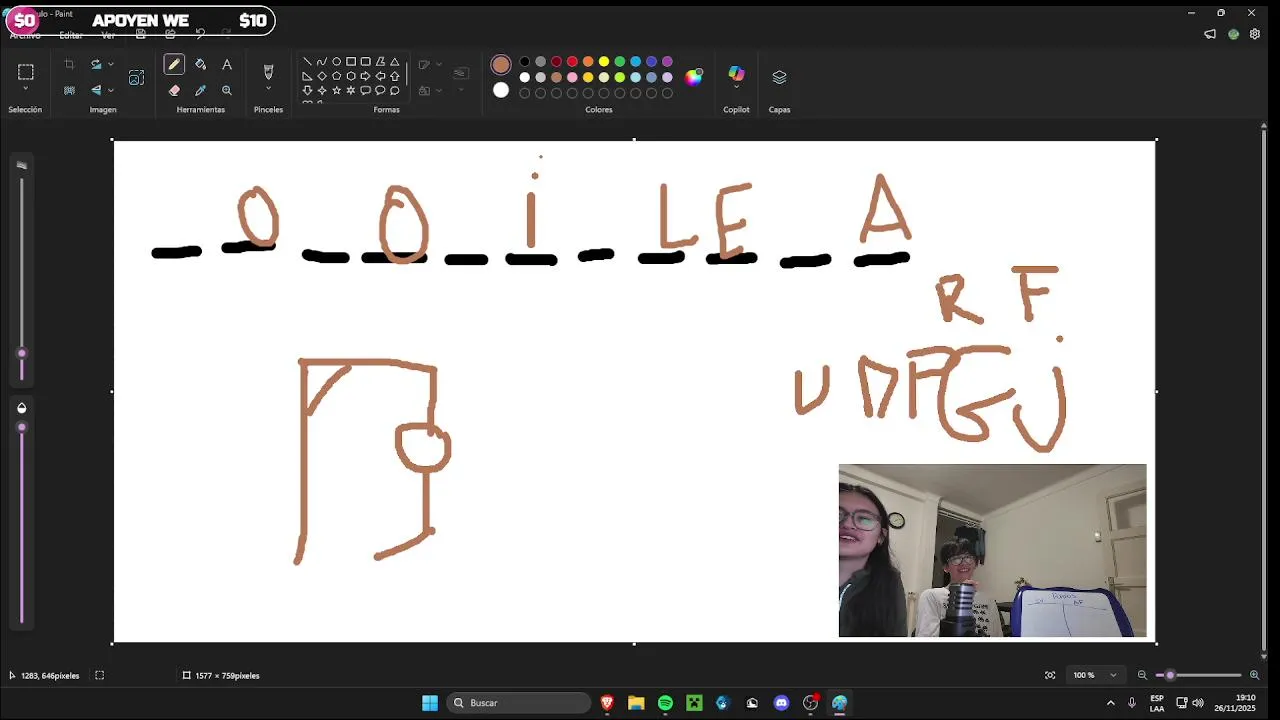This screenshot has height=720, width=1280.
Task: Expand the Flip dropdown arrow
Action: tap(110, 90)
